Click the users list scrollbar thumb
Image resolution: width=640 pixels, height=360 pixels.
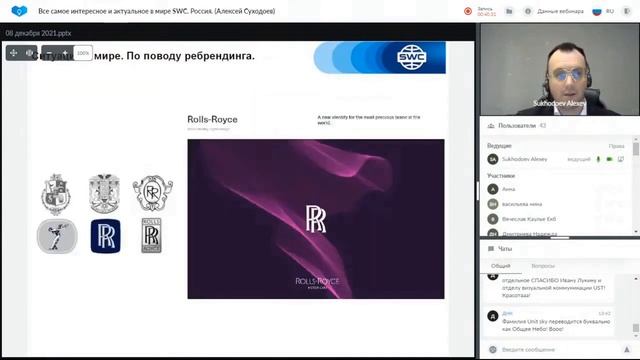click(636, 149)
